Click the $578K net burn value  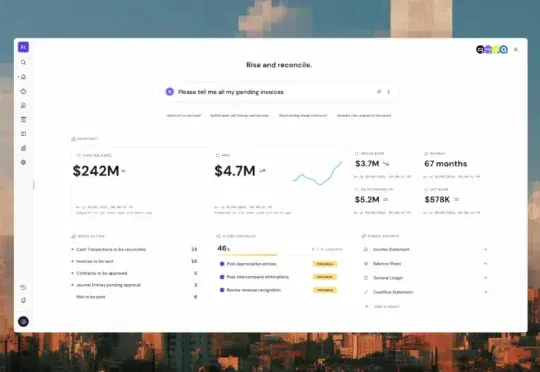tap(437, 200)
